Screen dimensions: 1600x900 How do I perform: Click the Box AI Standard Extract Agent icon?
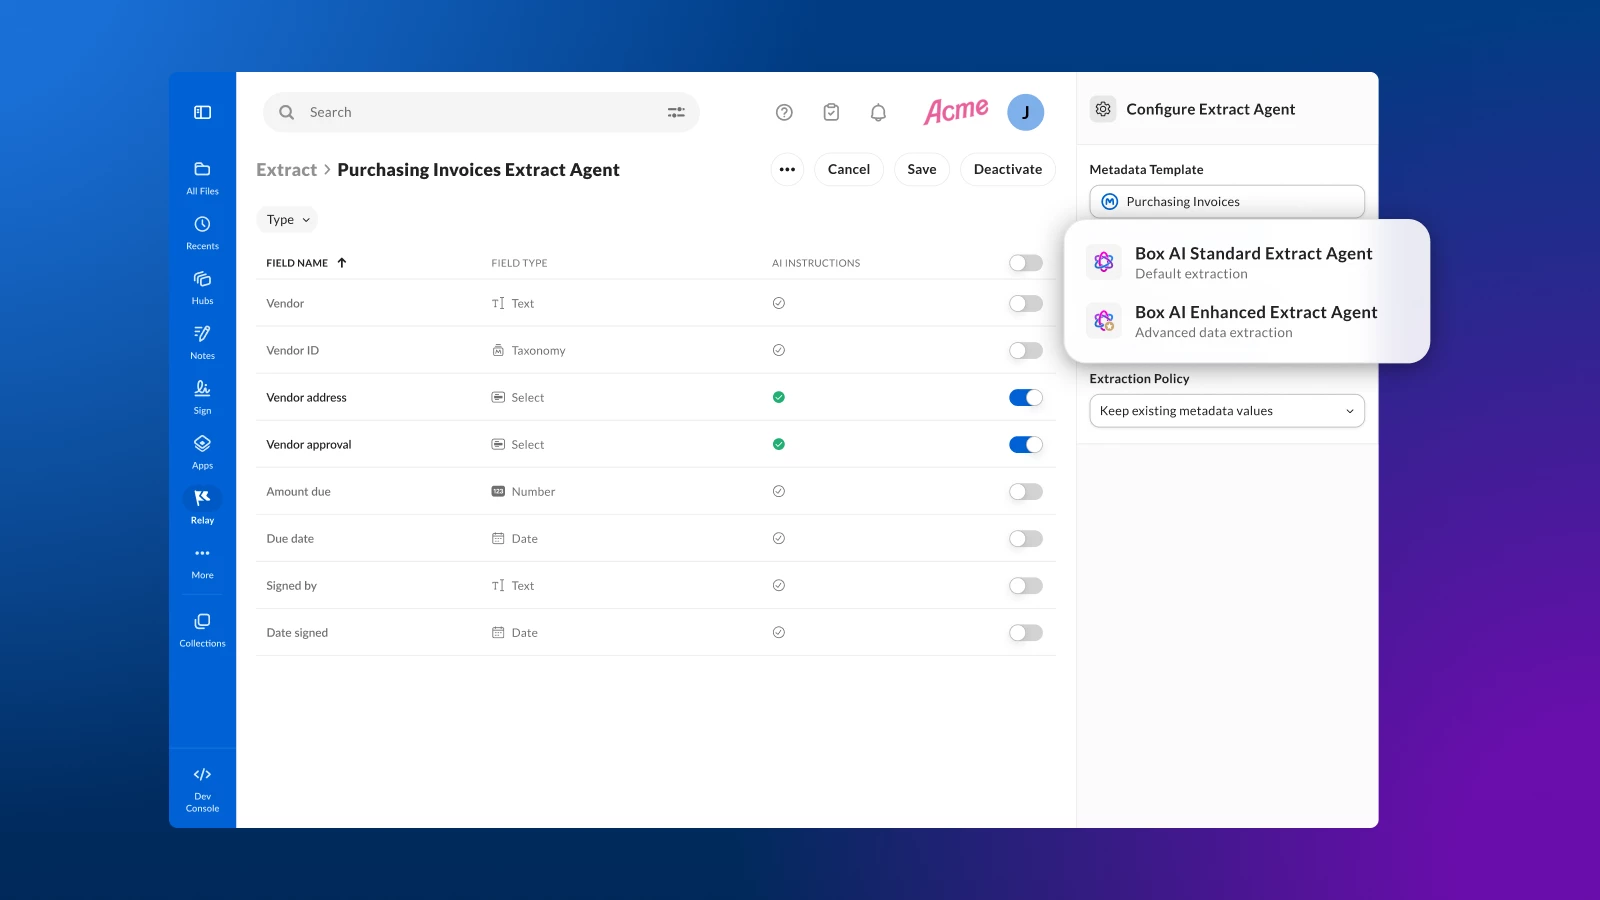coord(1104,262)
